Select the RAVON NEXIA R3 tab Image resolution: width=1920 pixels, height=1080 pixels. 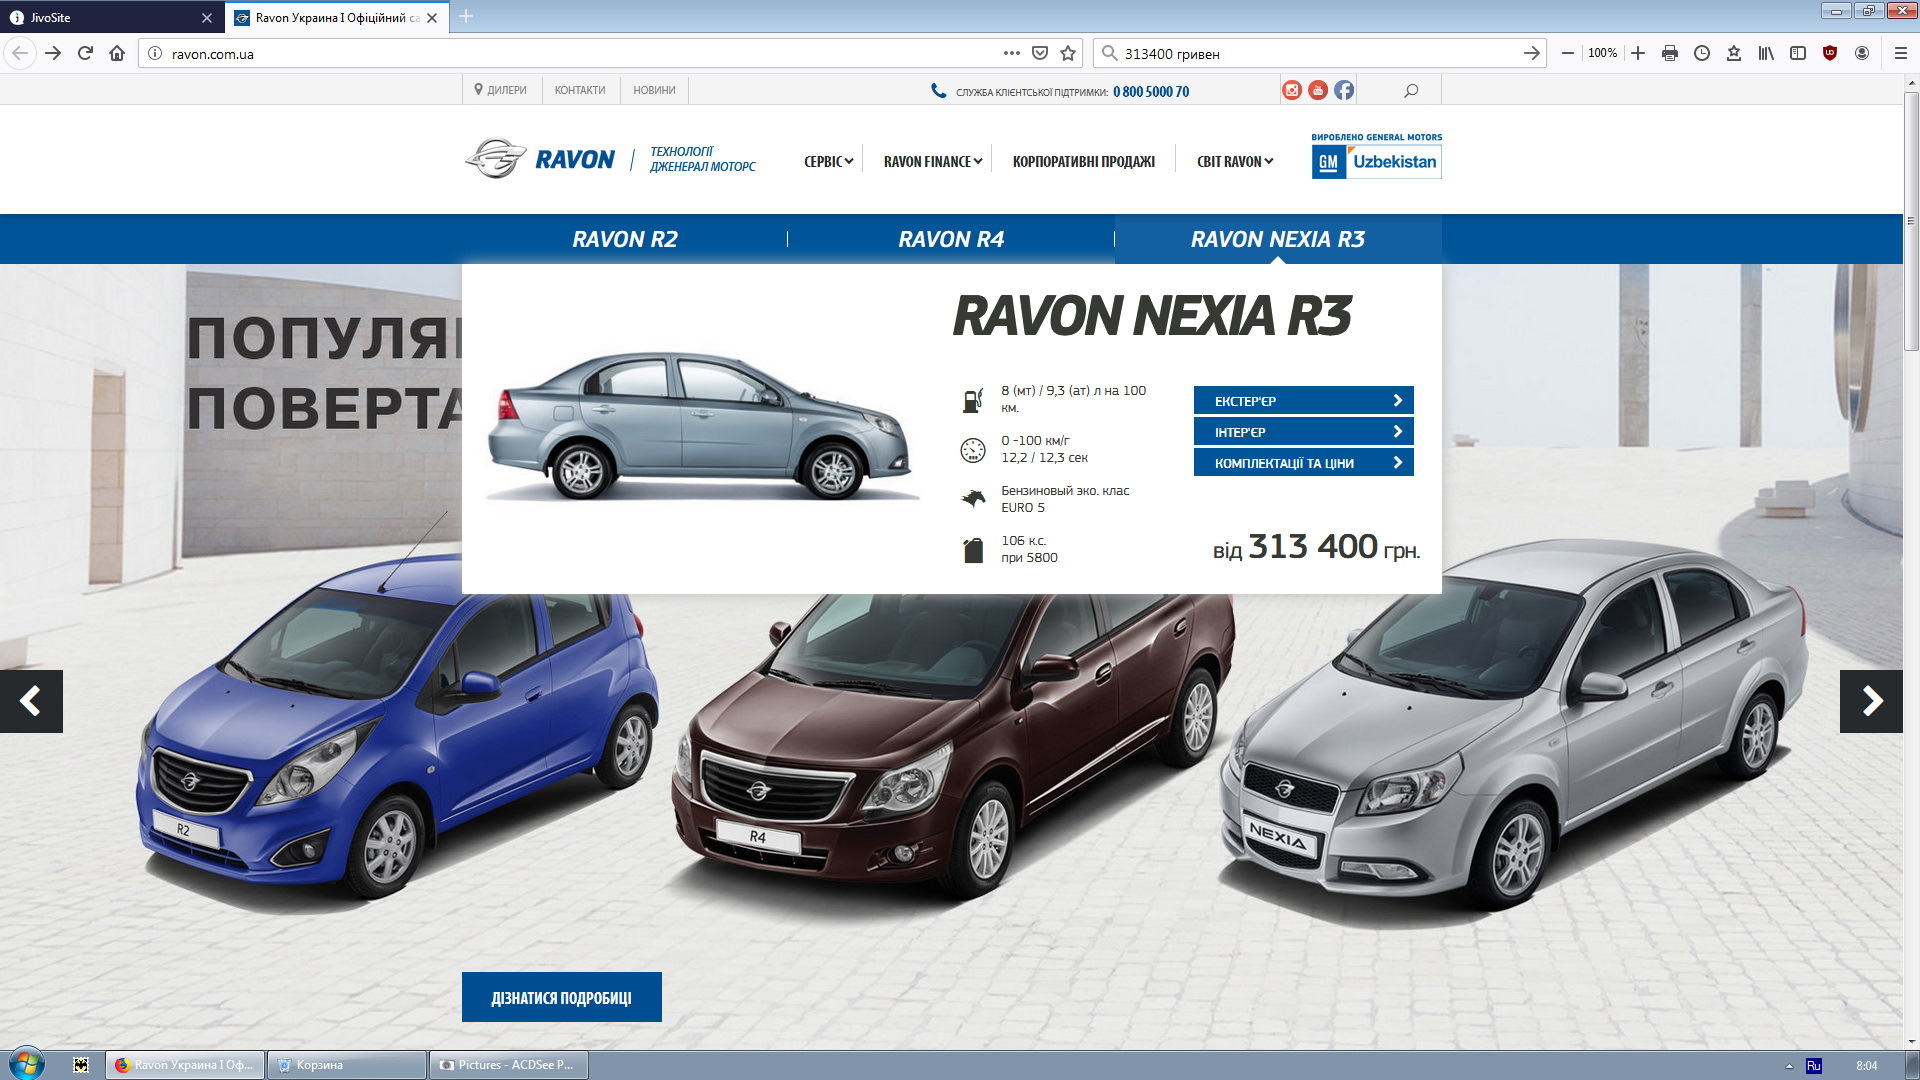pyautogui.click(x=1278, y=239)
